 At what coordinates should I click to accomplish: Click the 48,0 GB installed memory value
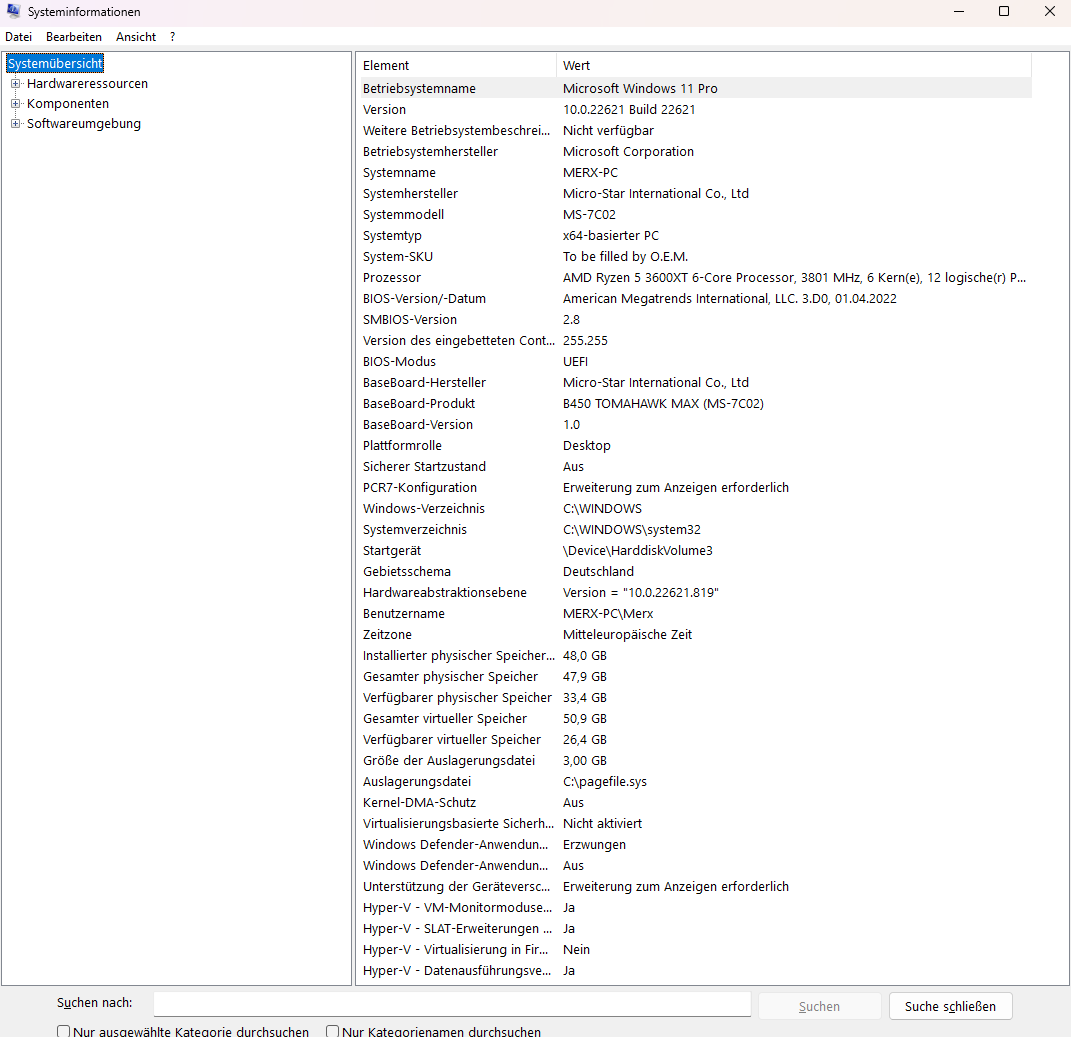tap(585, 656)
